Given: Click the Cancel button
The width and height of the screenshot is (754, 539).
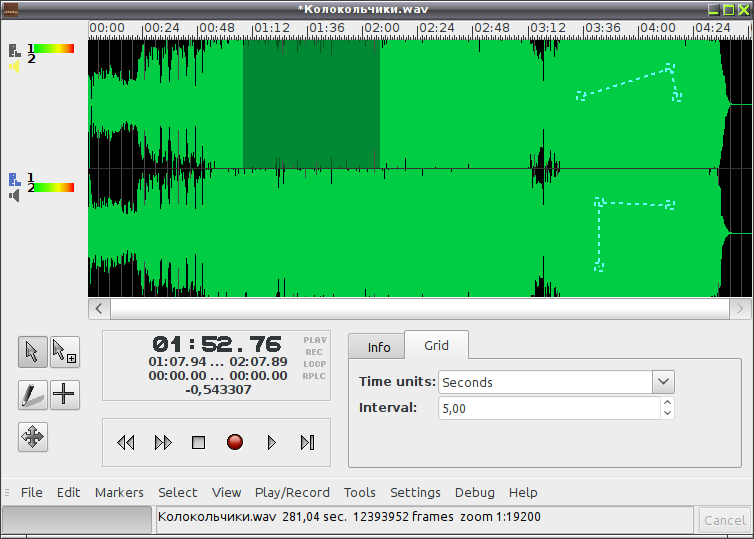Looking at the screenshot, I should (x=725, y=520).
